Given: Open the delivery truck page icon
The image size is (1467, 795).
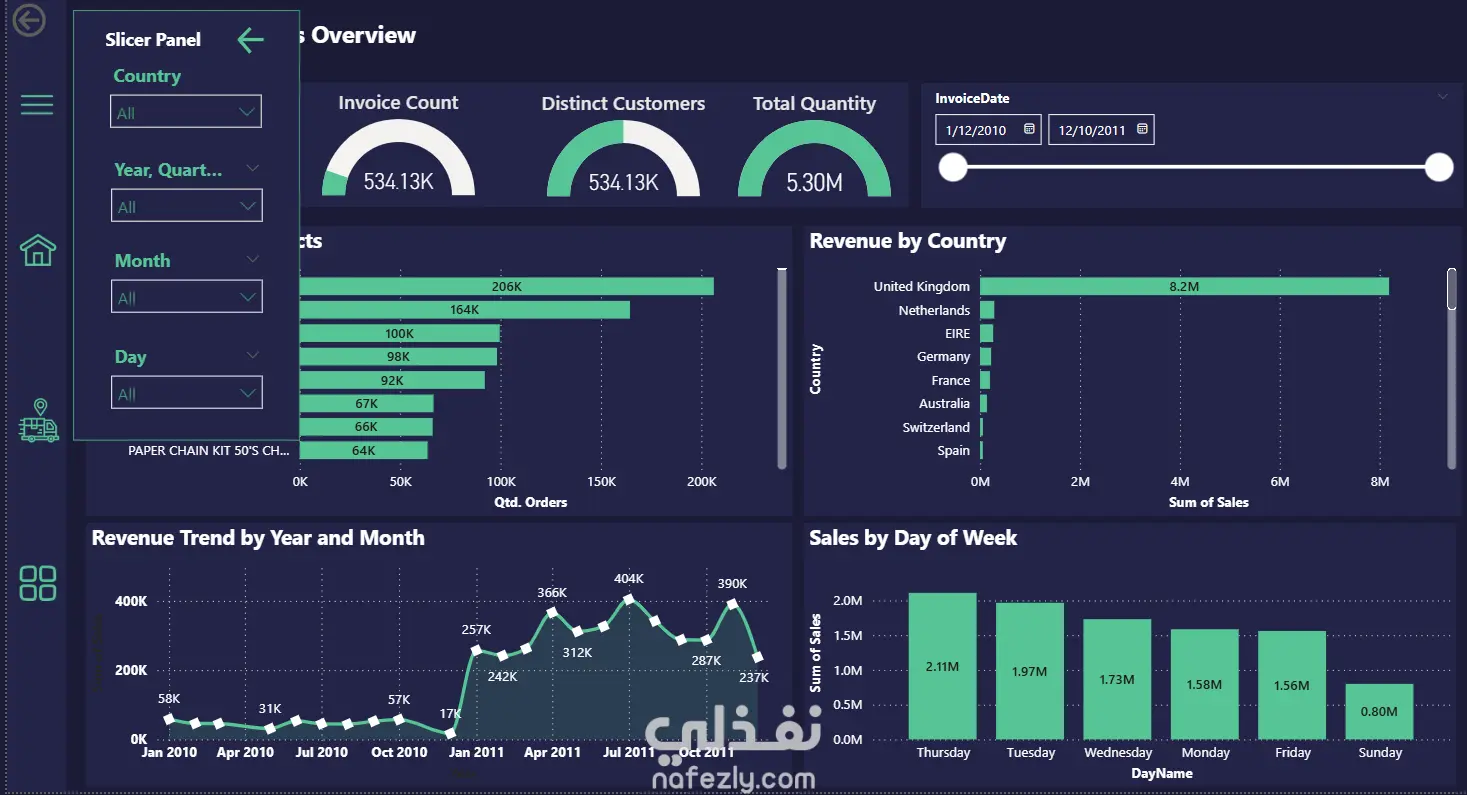Looking at the screenshot, I should click(39, 421).
